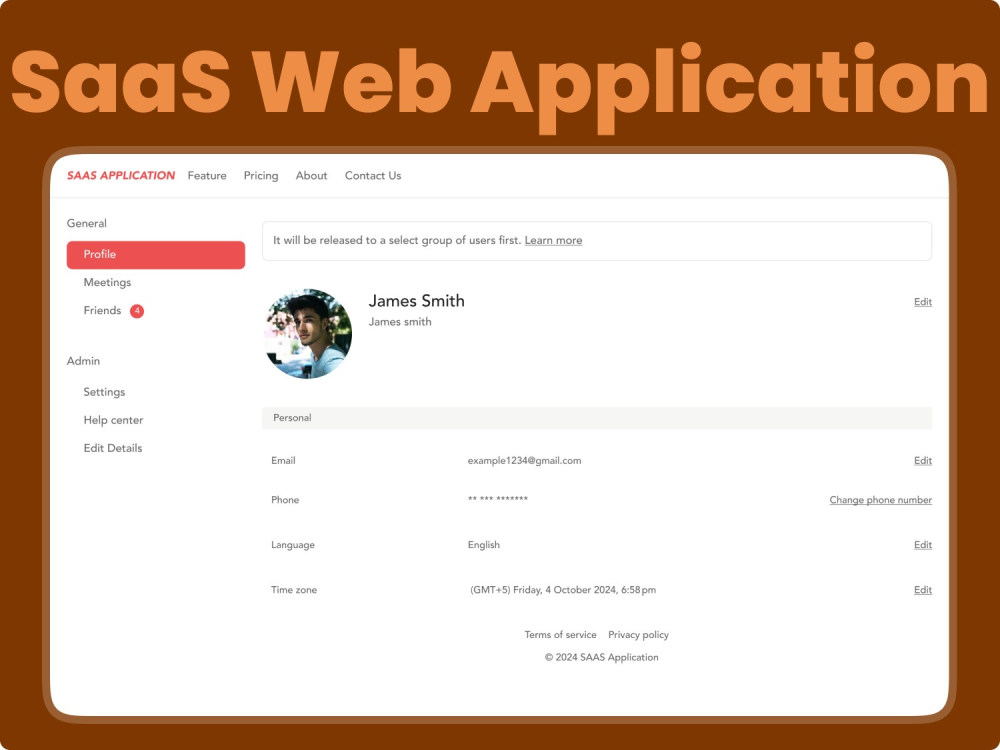Click the Phone field label
1000x750 pixels.
[285, 500]
